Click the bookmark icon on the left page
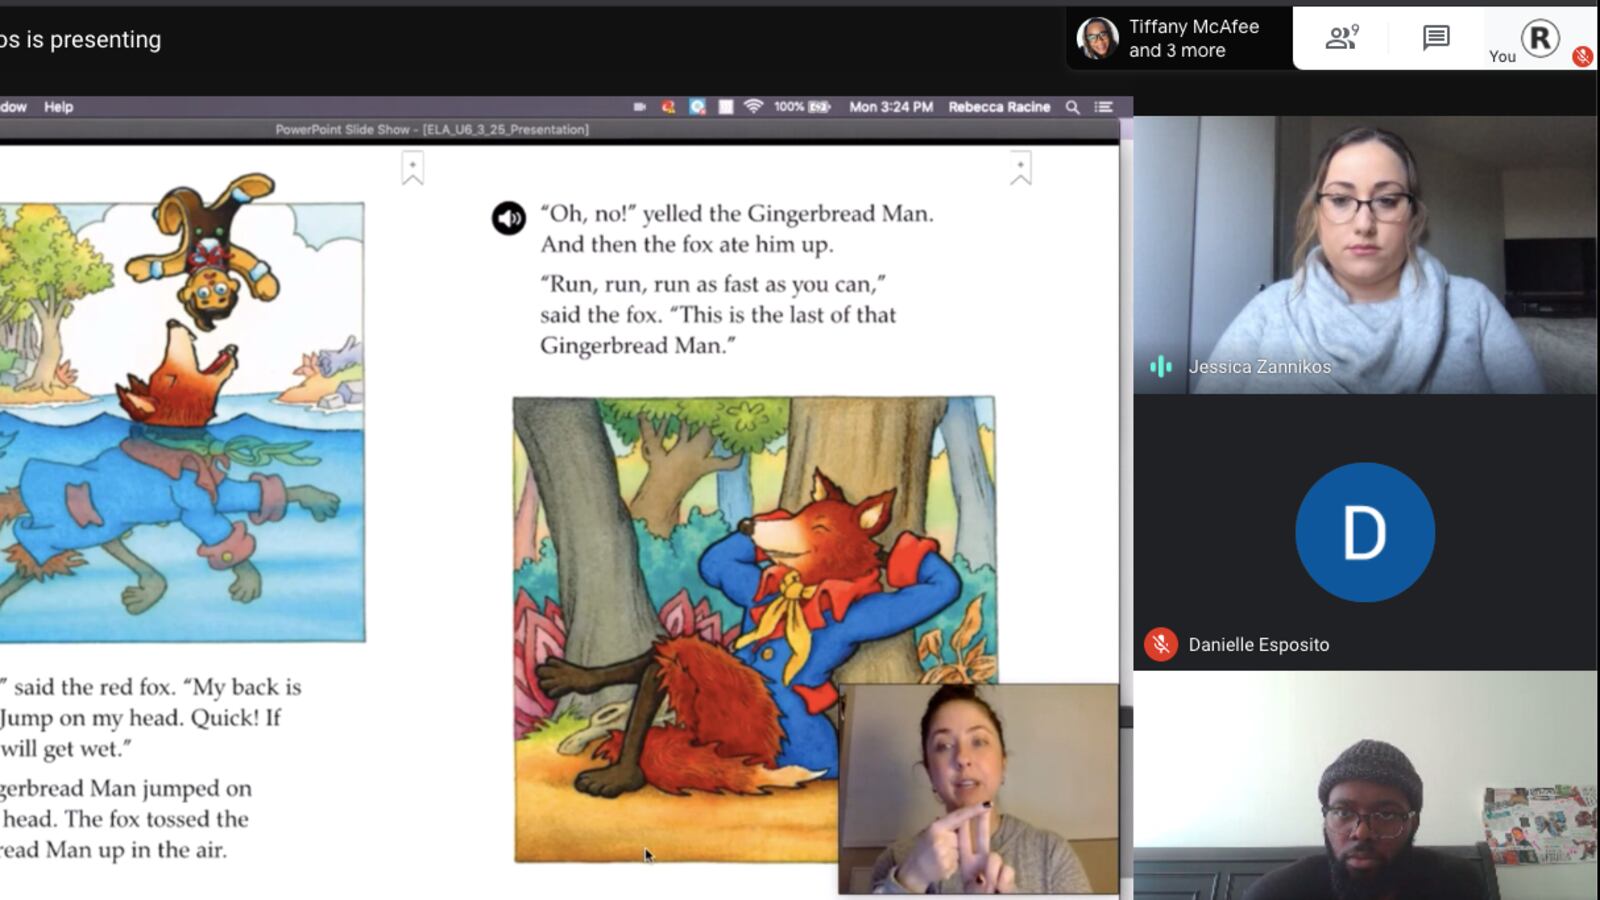This screenshot has height=900, width=1600. click(412, 168)
